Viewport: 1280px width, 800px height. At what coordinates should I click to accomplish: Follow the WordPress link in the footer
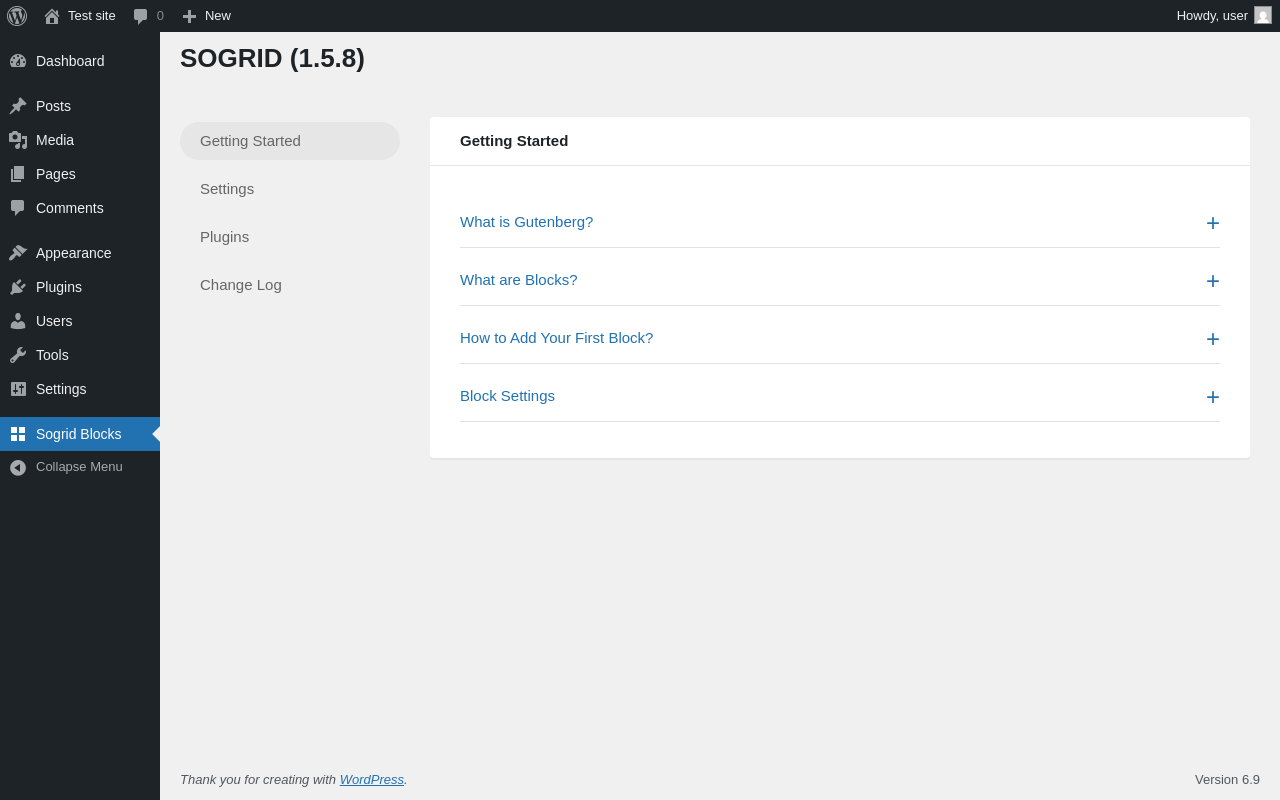click(x=372, y=780)
